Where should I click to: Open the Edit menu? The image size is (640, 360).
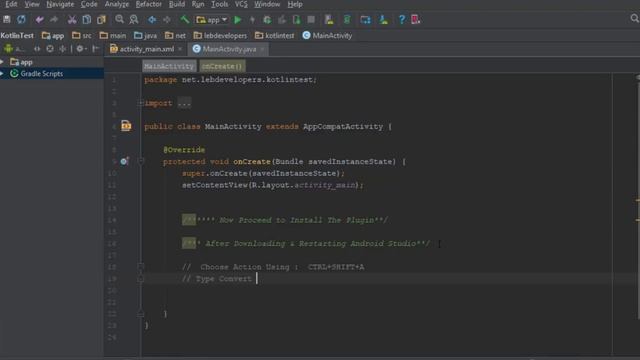11,4
